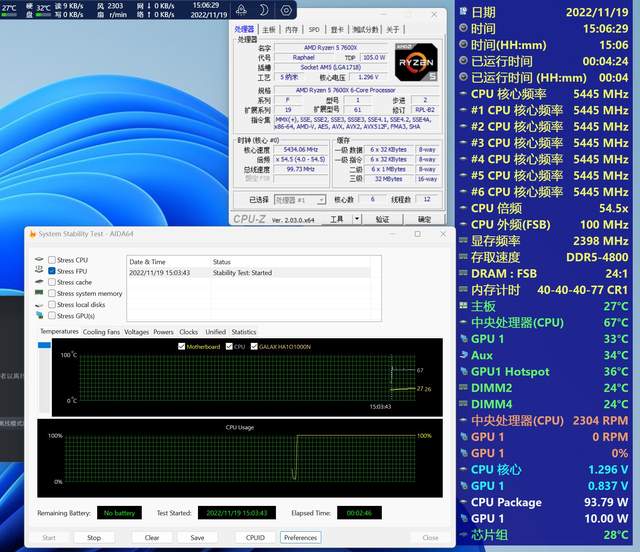Switch to Unified tab in AIDA64
The width and height of the screenshot is (640, 552).
coord(216,332)
